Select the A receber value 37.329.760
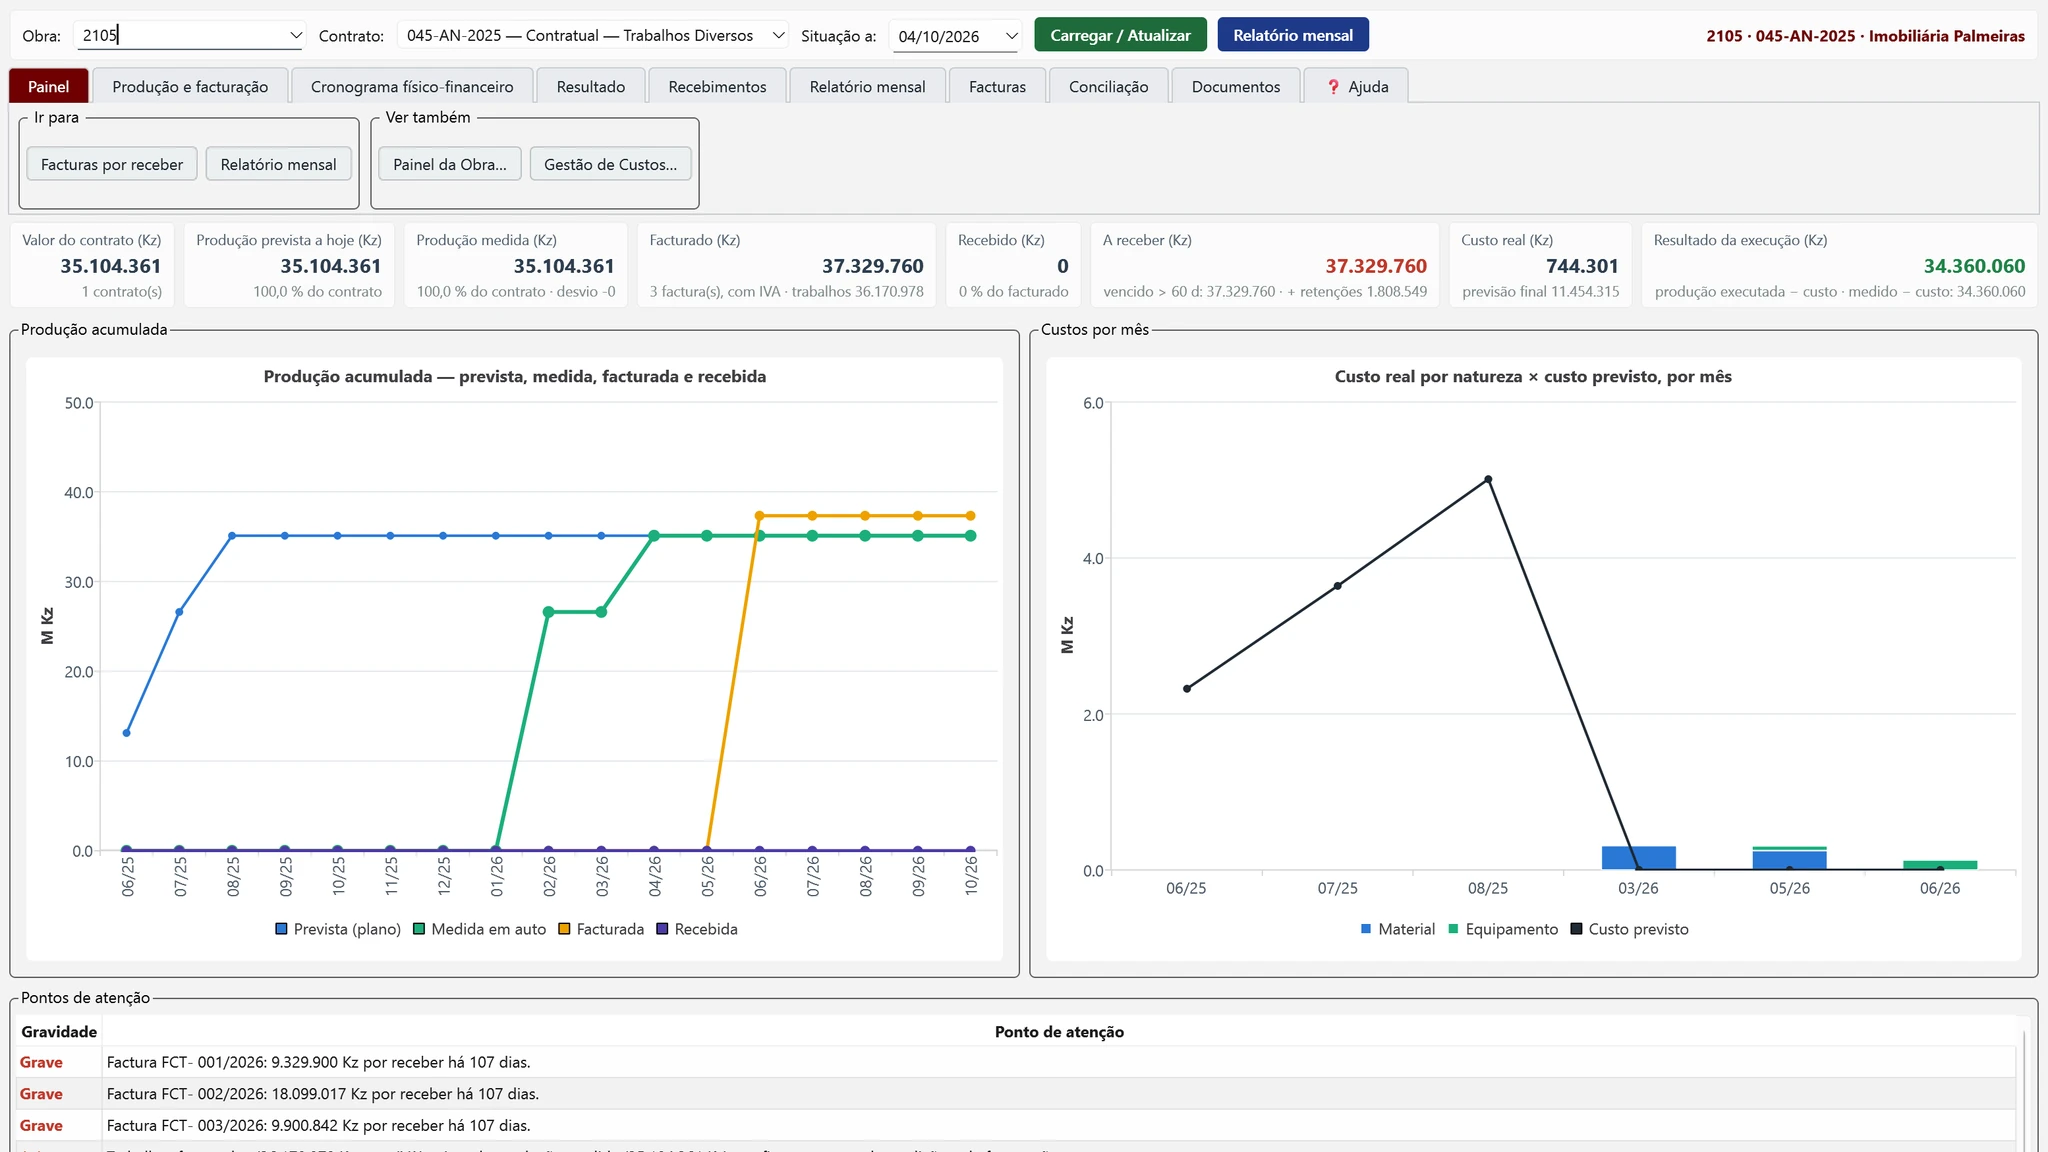2048x1152 pixels. (x=1376, y=266)
